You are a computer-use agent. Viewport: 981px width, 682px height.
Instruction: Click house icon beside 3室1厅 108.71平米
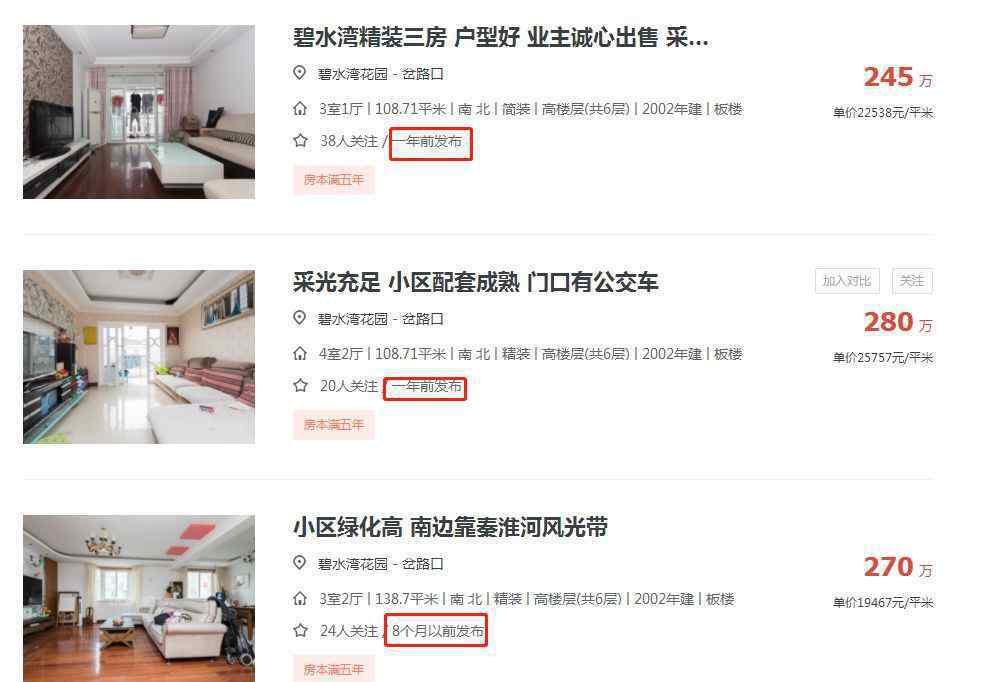coord(300,109)
